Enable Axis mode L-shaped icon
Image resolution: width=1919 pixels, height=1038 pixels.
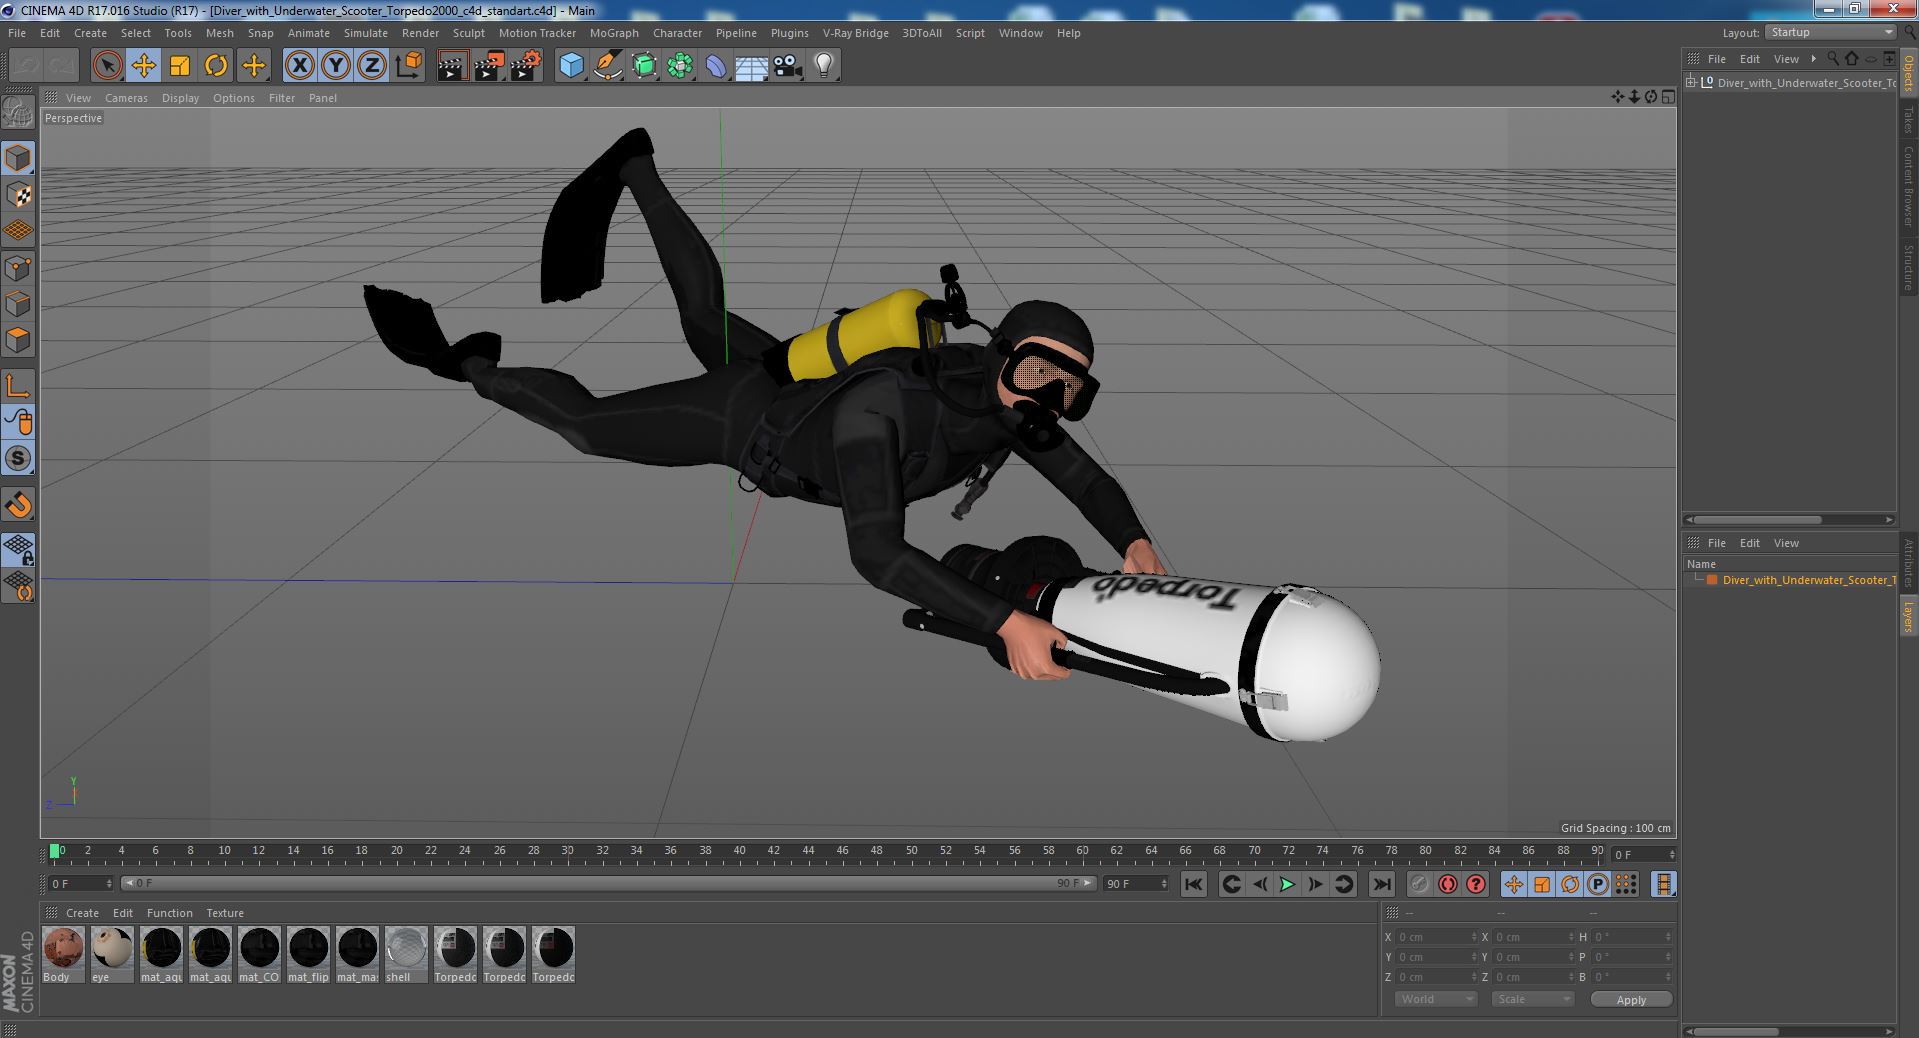(18, 386)
